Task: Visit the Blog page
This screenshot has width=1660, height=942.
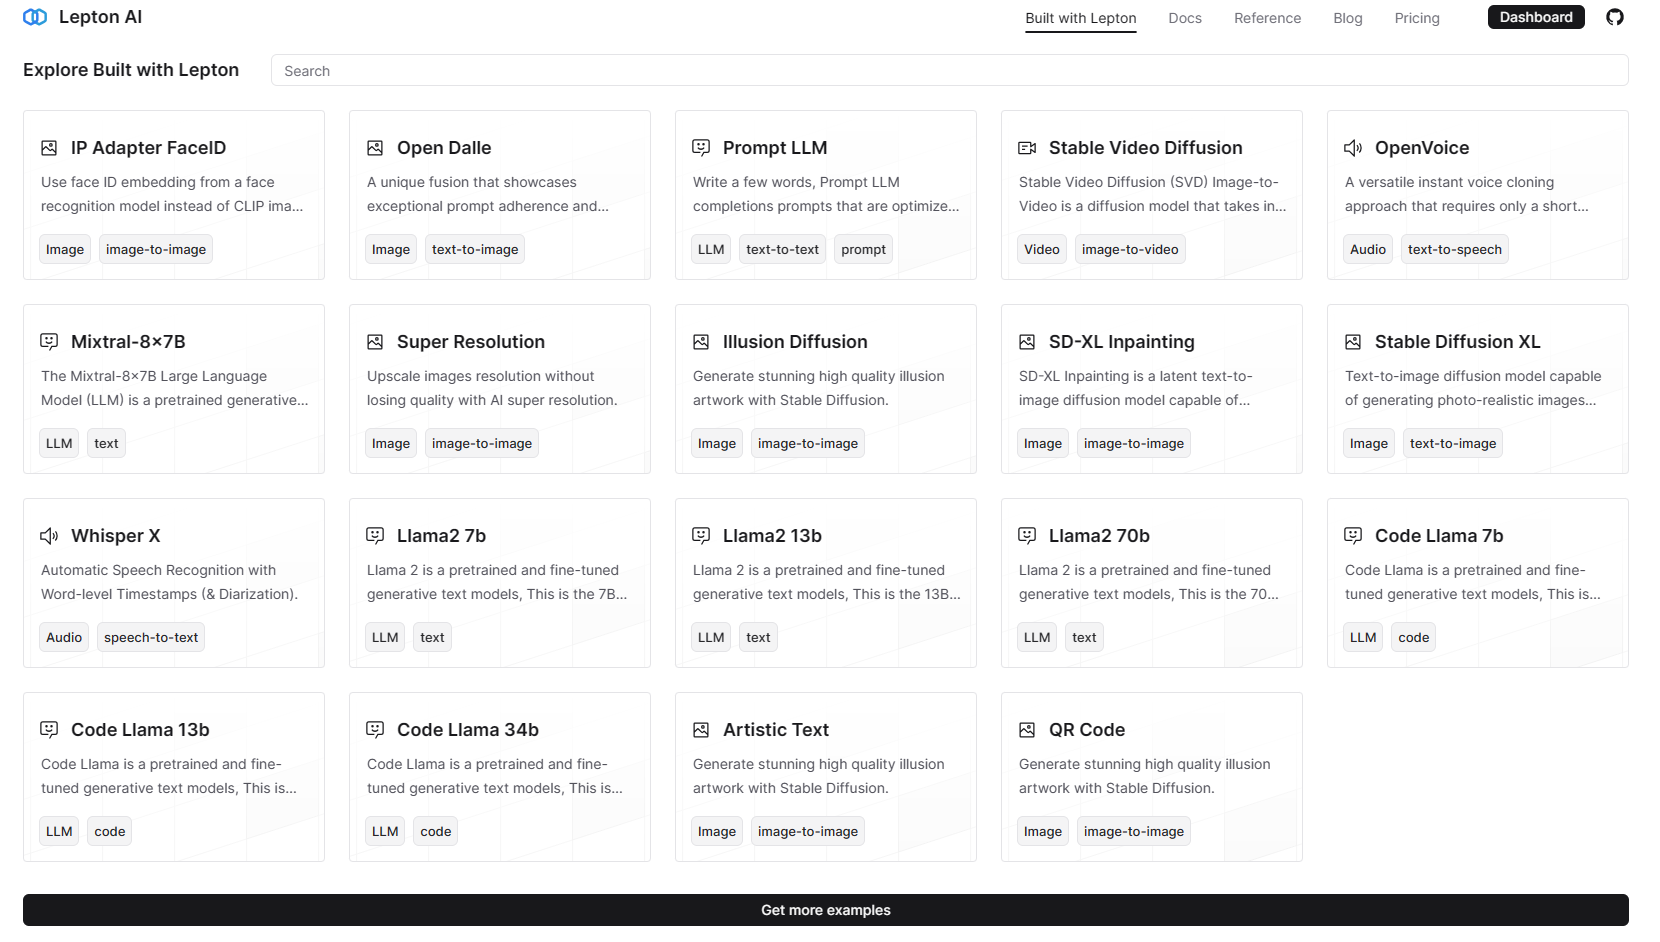Action: tap(1348, 18)
